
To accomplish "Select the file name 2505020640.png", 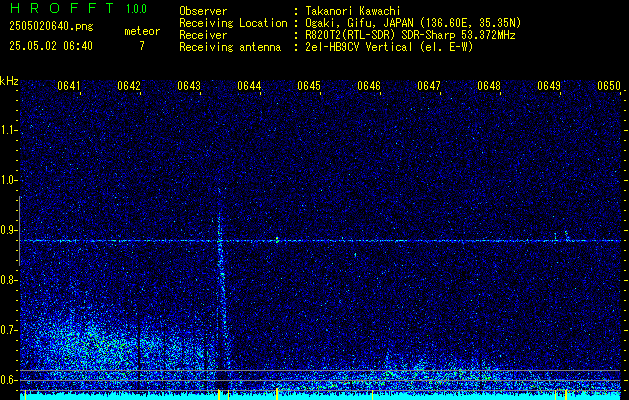I will 51,26.
